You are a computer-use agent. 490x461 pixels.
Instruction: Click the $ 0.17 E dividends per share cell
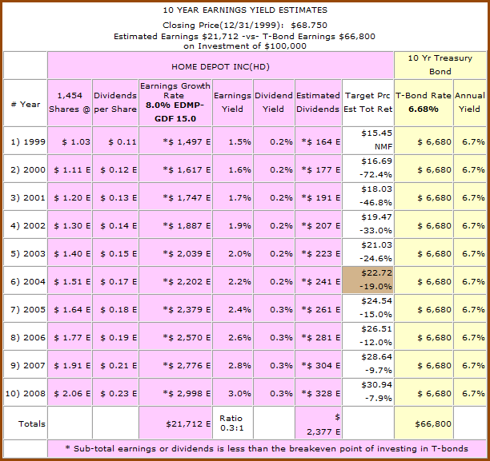pos(115,280)
